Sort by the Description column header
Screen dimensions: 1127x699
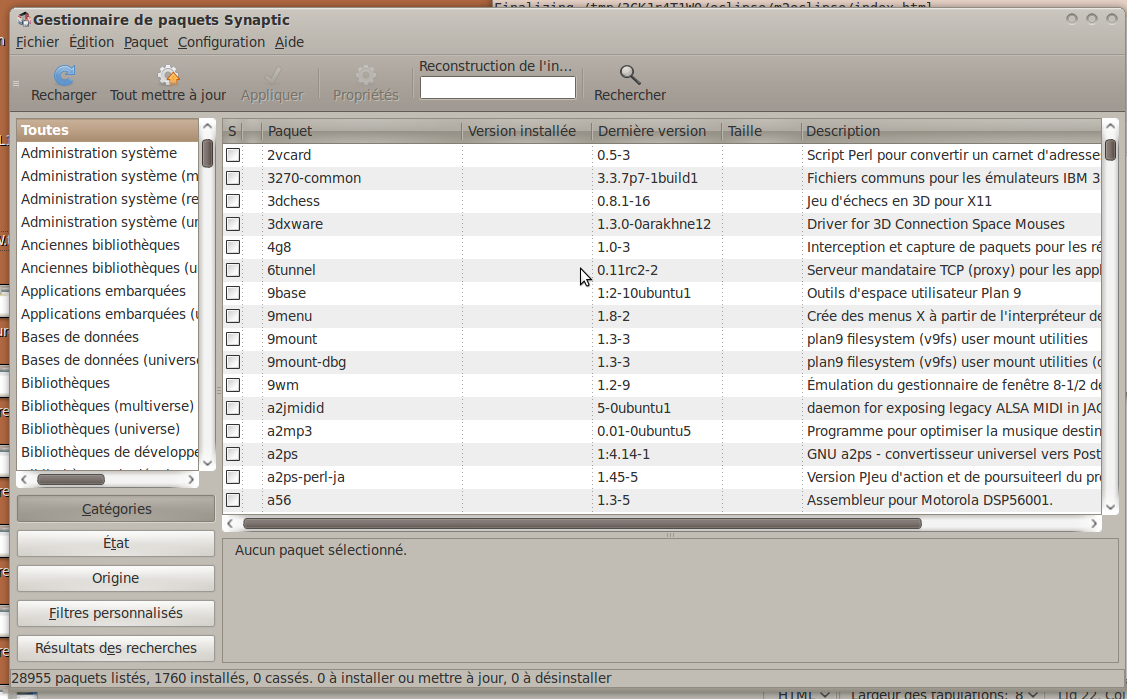pyautogui.click(x=951, y=131)
